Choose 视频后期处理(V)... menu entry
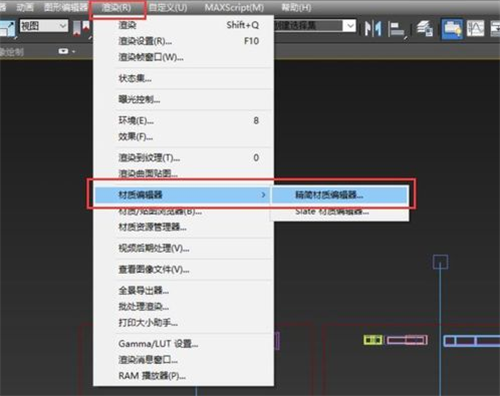Viewport: 500px width, 396px height. pyautogui.click(x=184, y=248)
